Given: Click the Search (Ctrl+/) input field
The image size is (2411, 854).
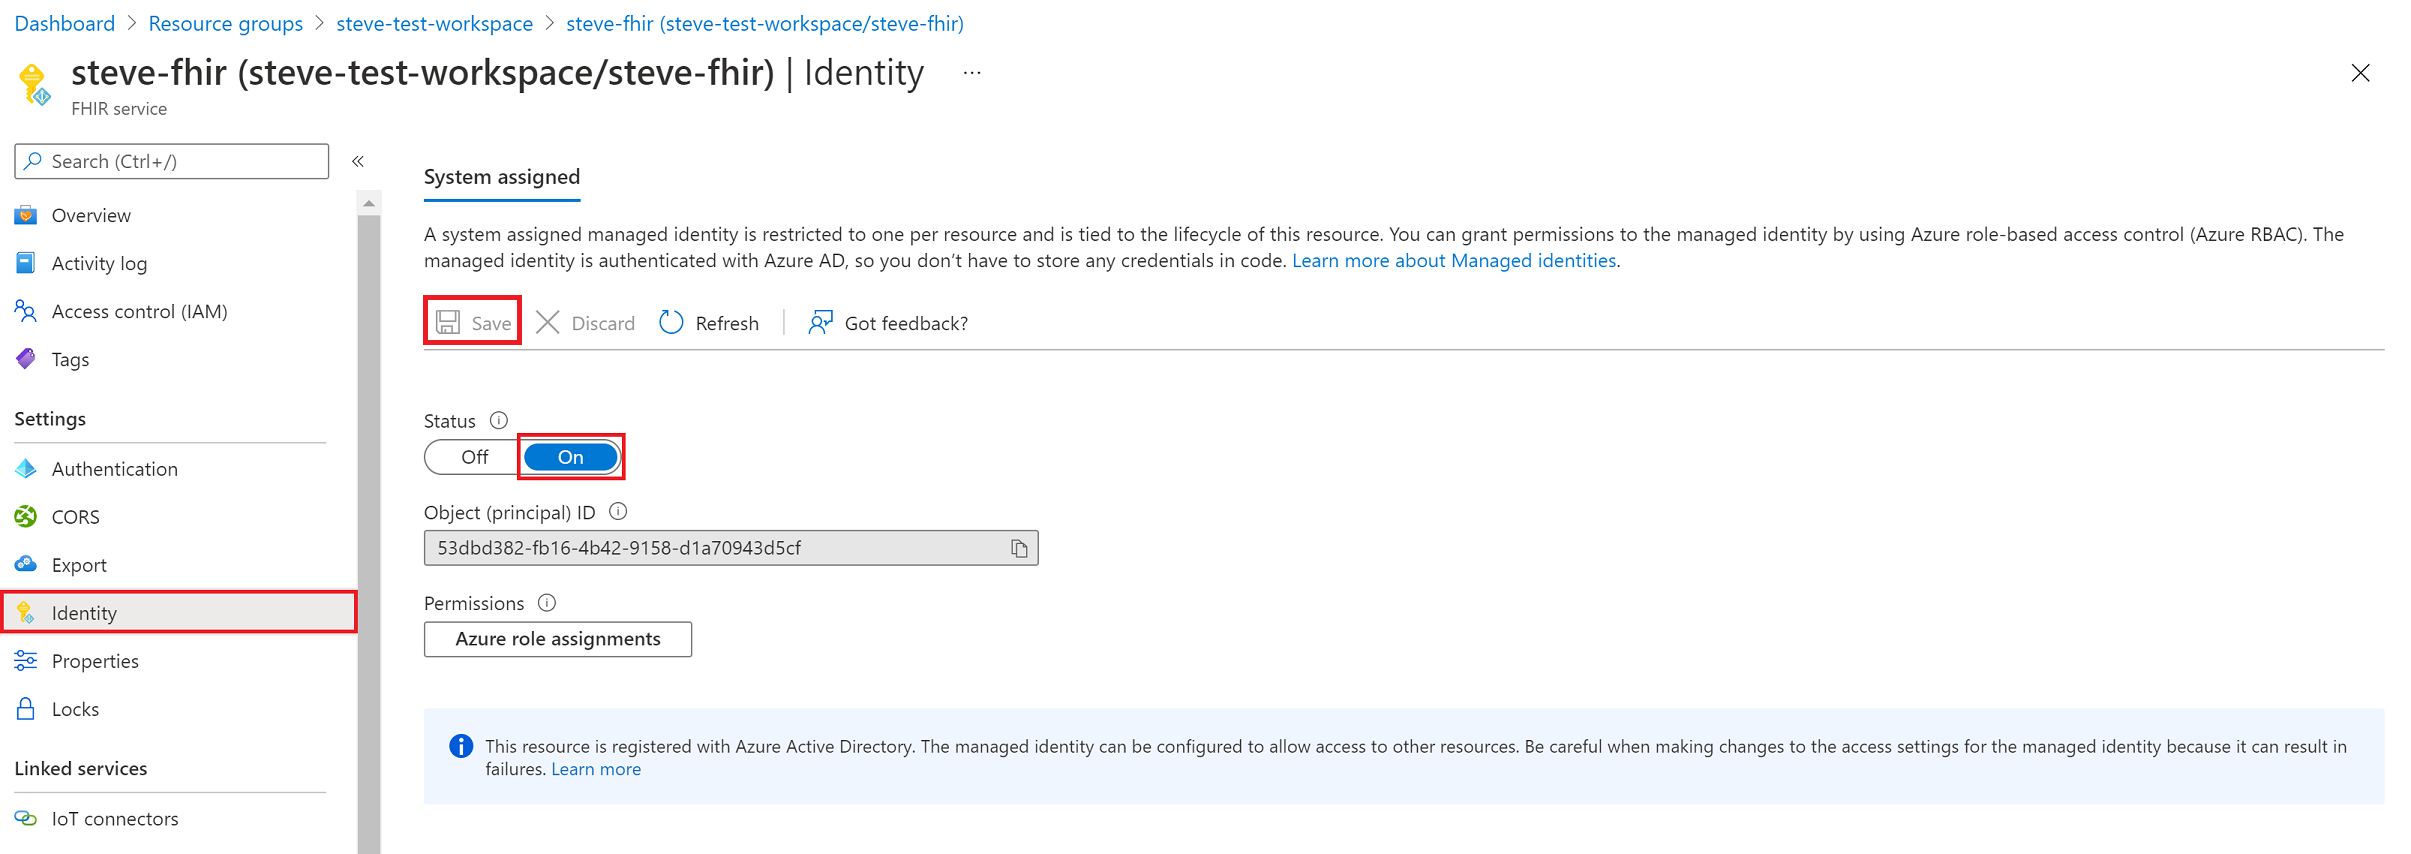Looking at the screenshot, I should click(x=172, y=161).
